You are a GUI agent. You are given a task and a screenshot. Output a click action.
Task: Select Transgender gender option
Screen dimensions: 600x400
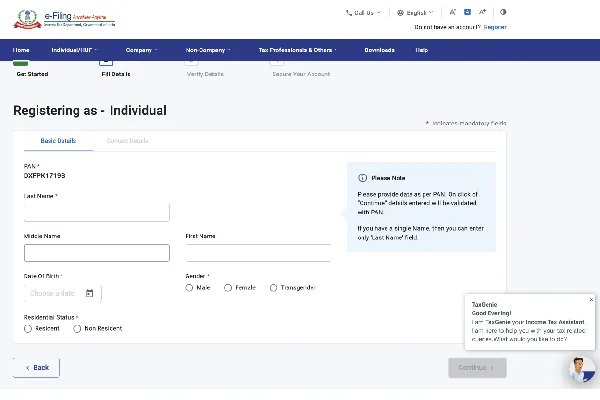[274, 288]
